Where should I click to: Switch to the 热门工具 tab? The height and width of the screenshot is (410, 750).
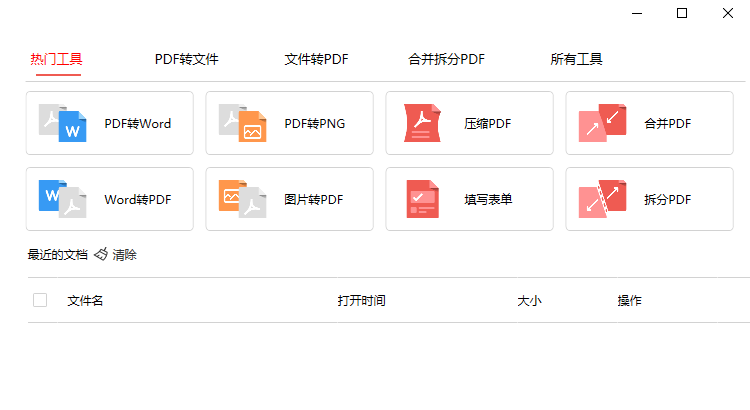point(56,59)
